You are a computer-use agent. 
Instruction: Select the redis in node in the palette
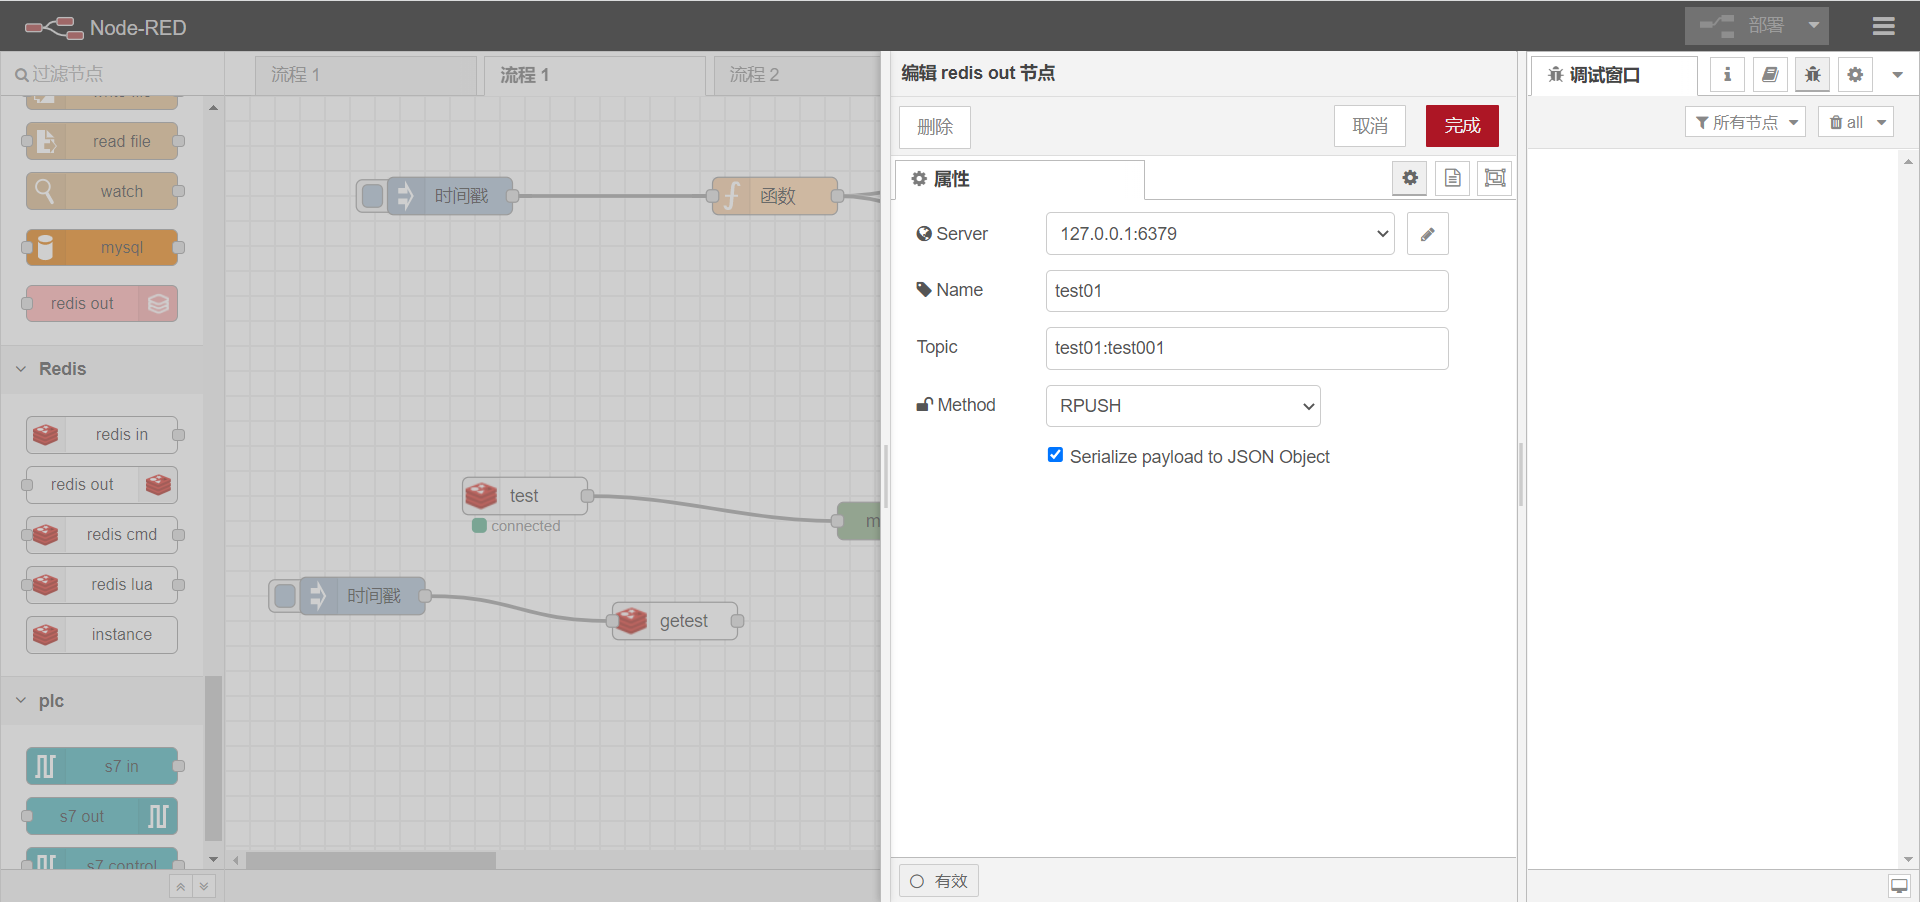[x=103, y=434]
